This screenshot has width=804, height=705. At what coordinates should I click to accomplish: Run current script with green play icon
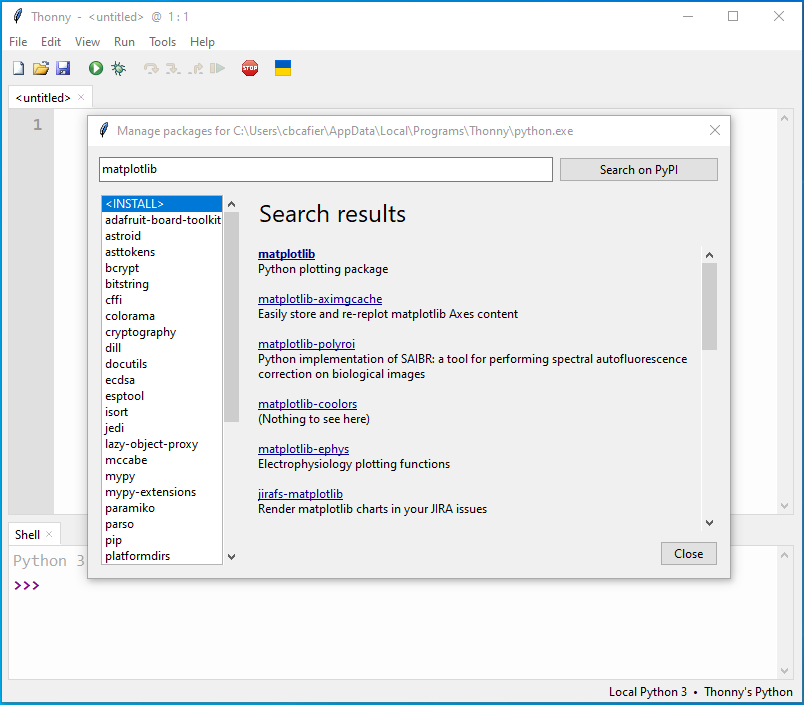click(96, 68)
